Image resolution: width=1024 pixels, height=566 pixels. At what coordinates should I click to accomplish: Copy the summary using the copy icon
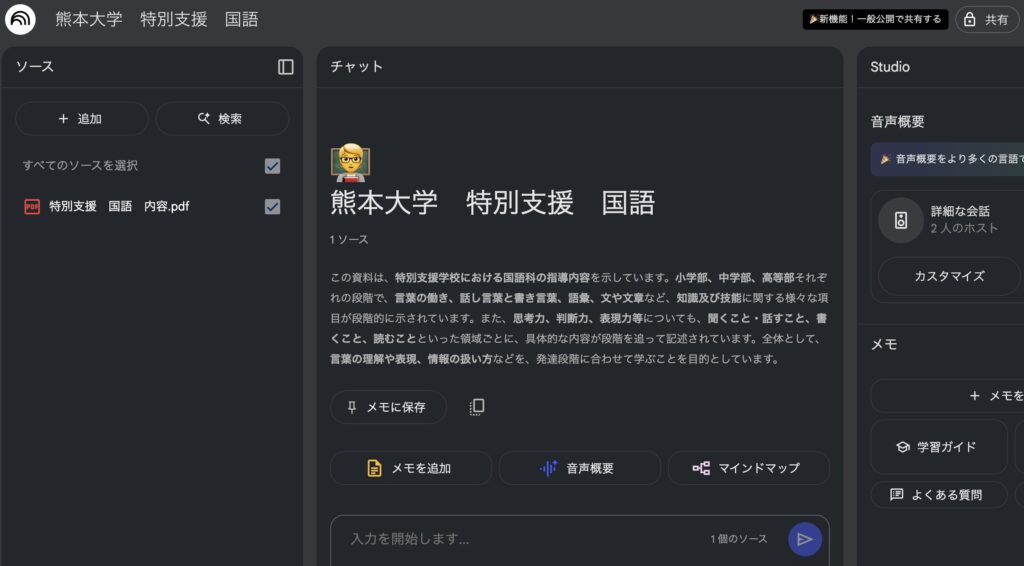coord(477,407)
